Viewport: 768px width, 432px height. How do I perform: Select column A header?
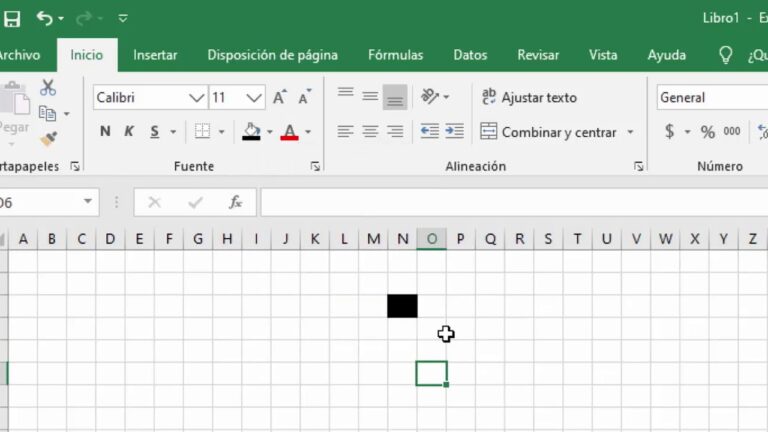(x=23, y=239)
